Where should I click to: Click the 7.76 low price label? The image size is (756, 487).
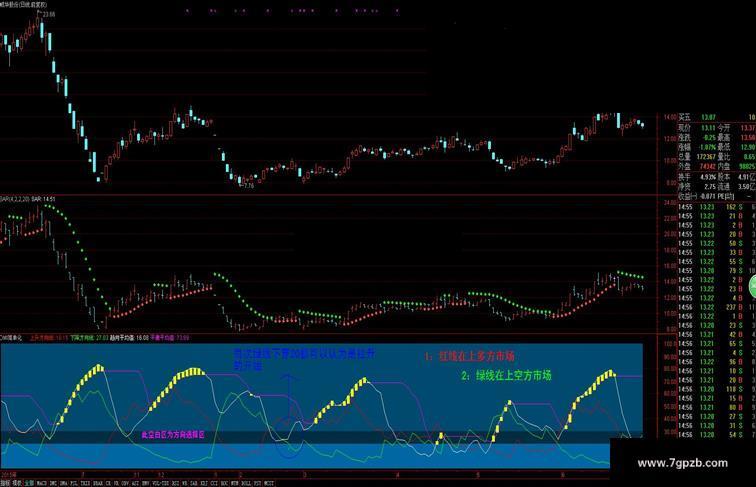click(x=249, y=186)
